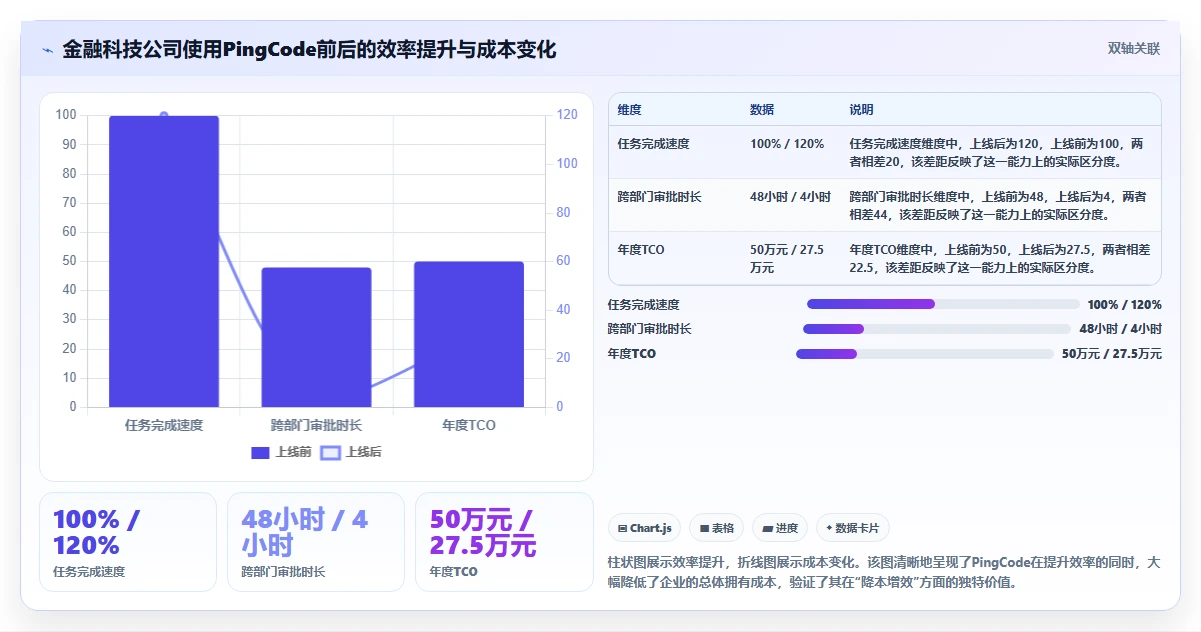Click the 数据 column header

pyautogui.click(x=762, y=110)
